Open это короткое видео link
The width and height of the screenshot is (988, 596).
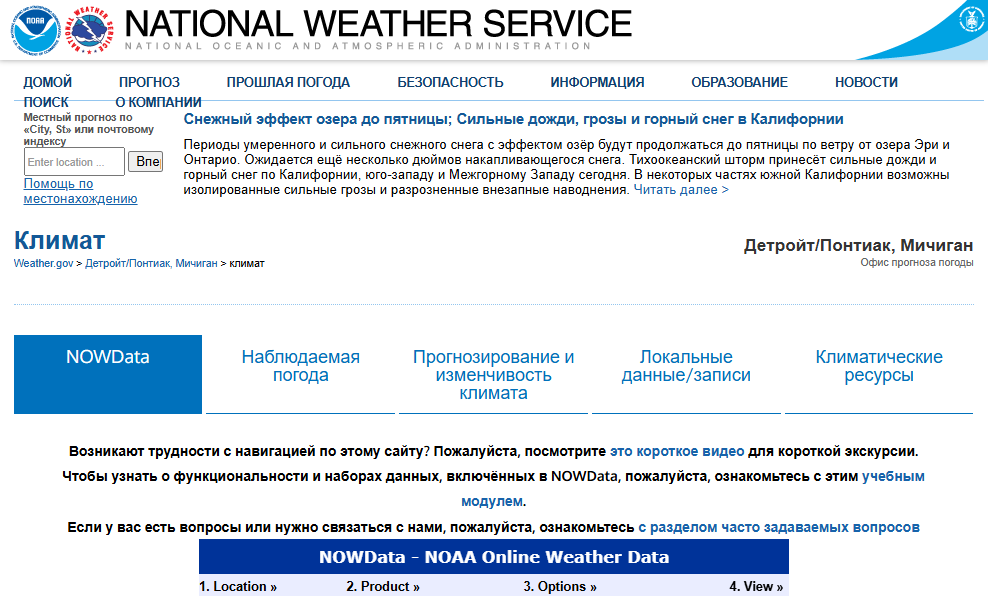coord(677,451)
